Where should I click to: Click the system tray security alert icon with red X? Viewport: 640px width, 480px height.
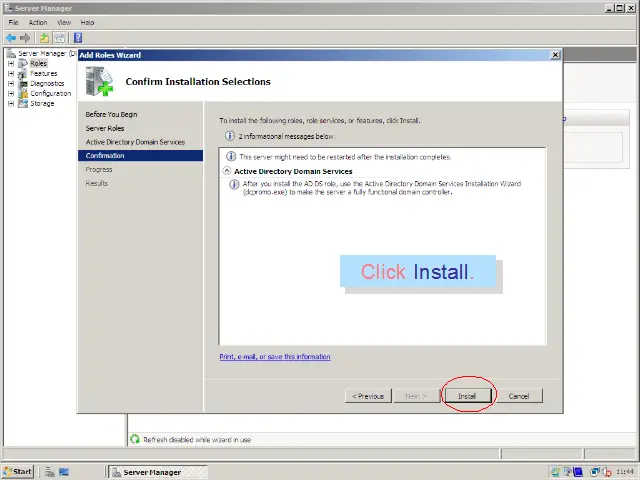point(607,472)
